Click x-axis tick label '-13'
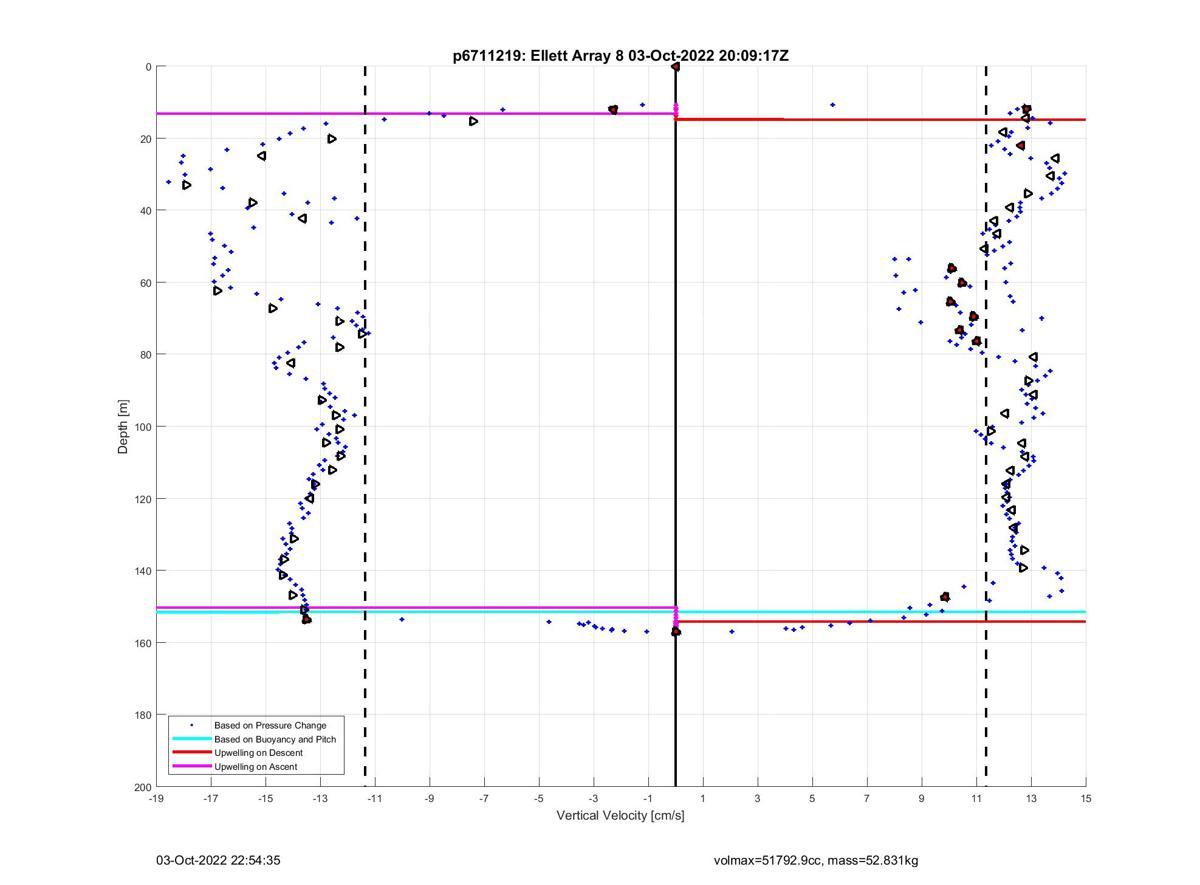Screen dimensions: 1200x885 (x=320, y=799)
